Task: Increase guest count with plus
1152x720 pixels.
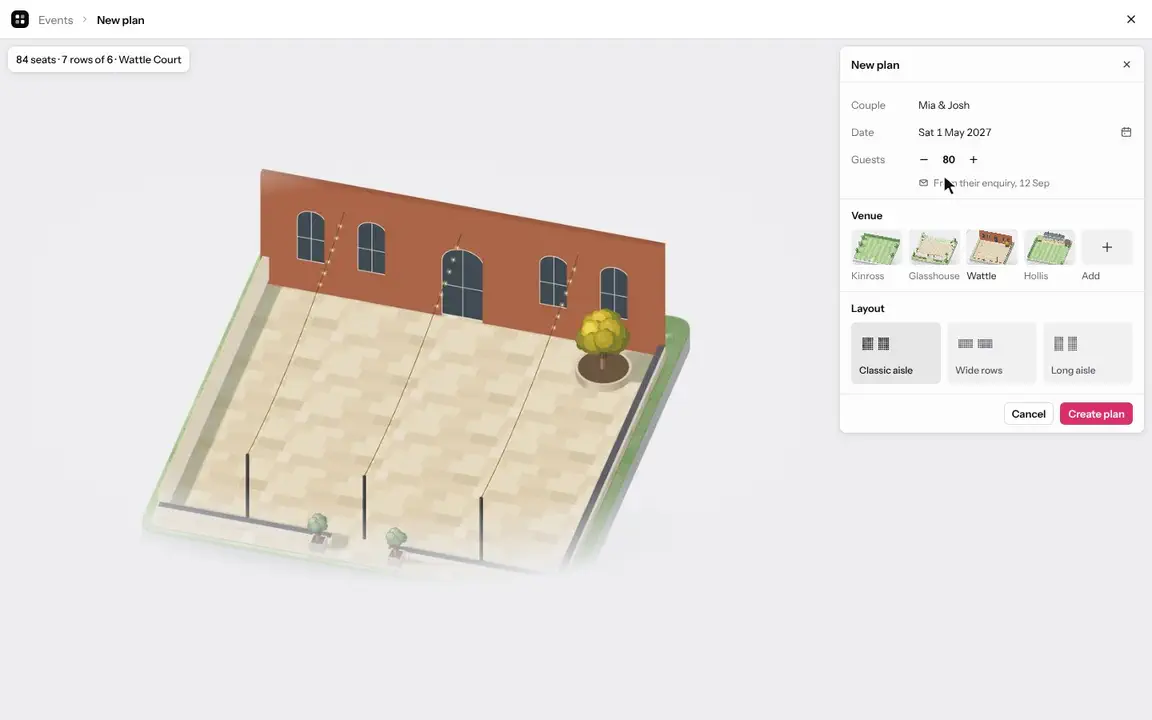Action: (x=973, y=159)
